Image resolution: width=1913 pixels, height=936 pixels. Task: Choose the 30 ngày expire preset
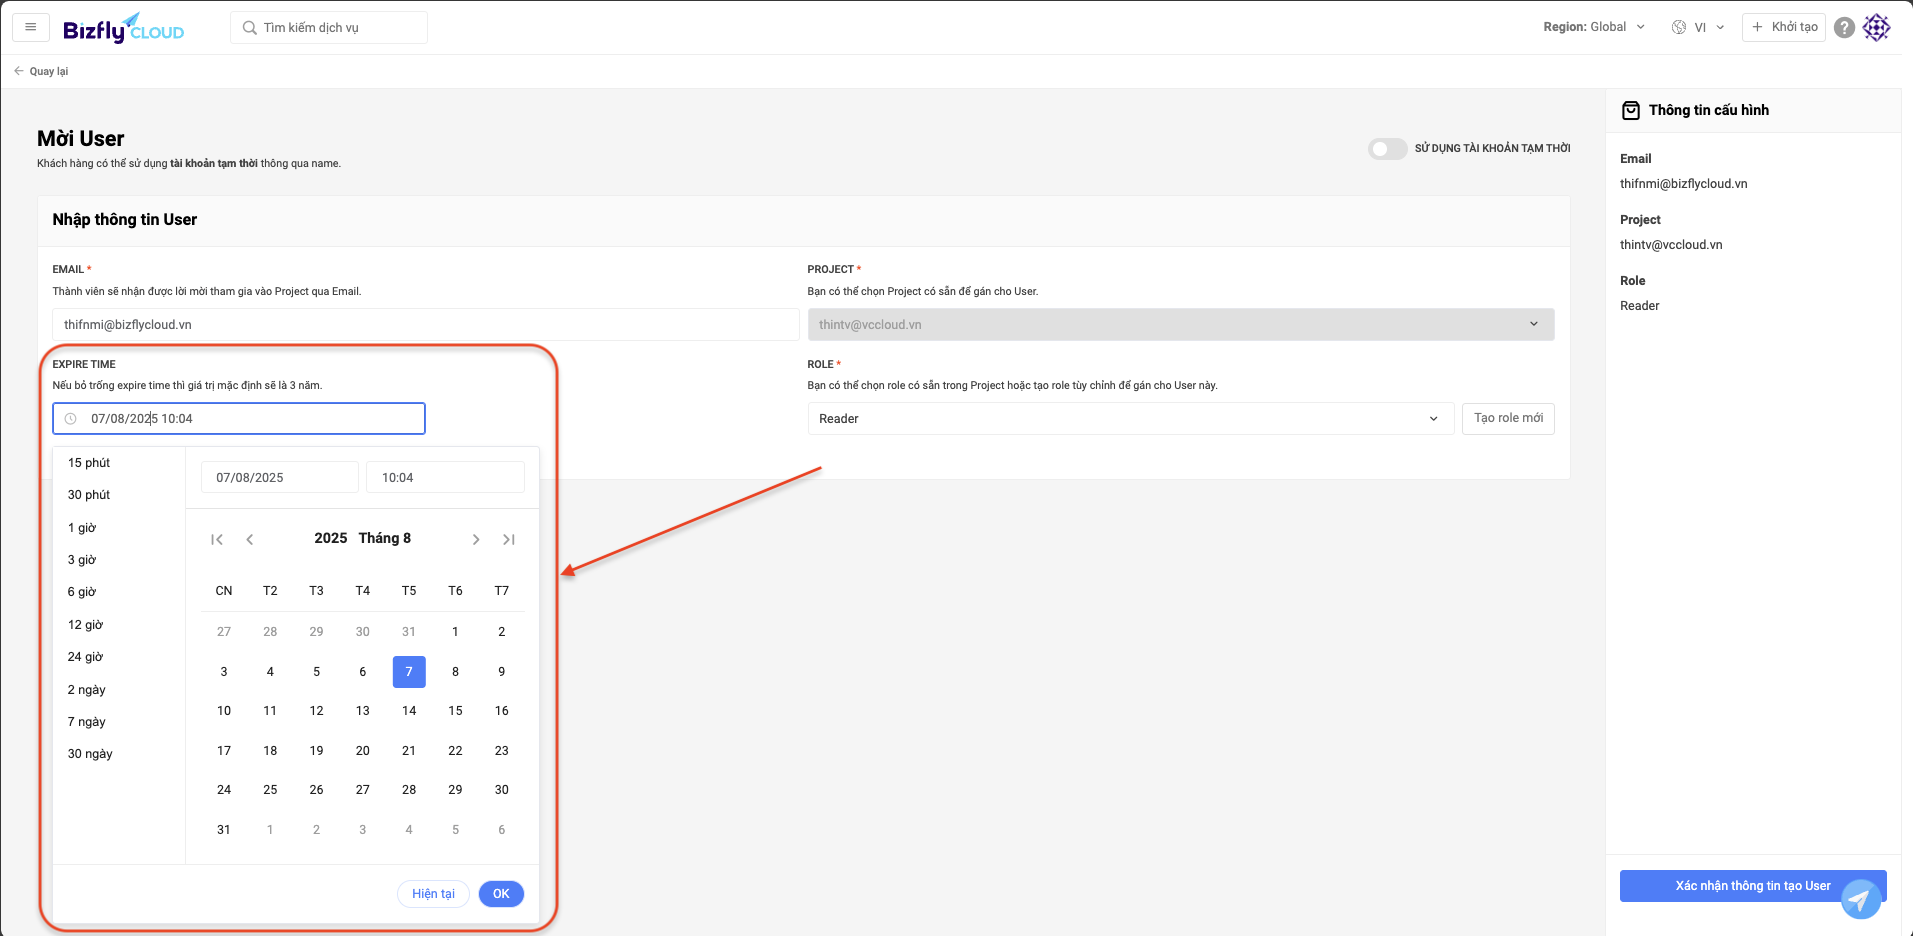pyautogui.click(x=90, y=754)
